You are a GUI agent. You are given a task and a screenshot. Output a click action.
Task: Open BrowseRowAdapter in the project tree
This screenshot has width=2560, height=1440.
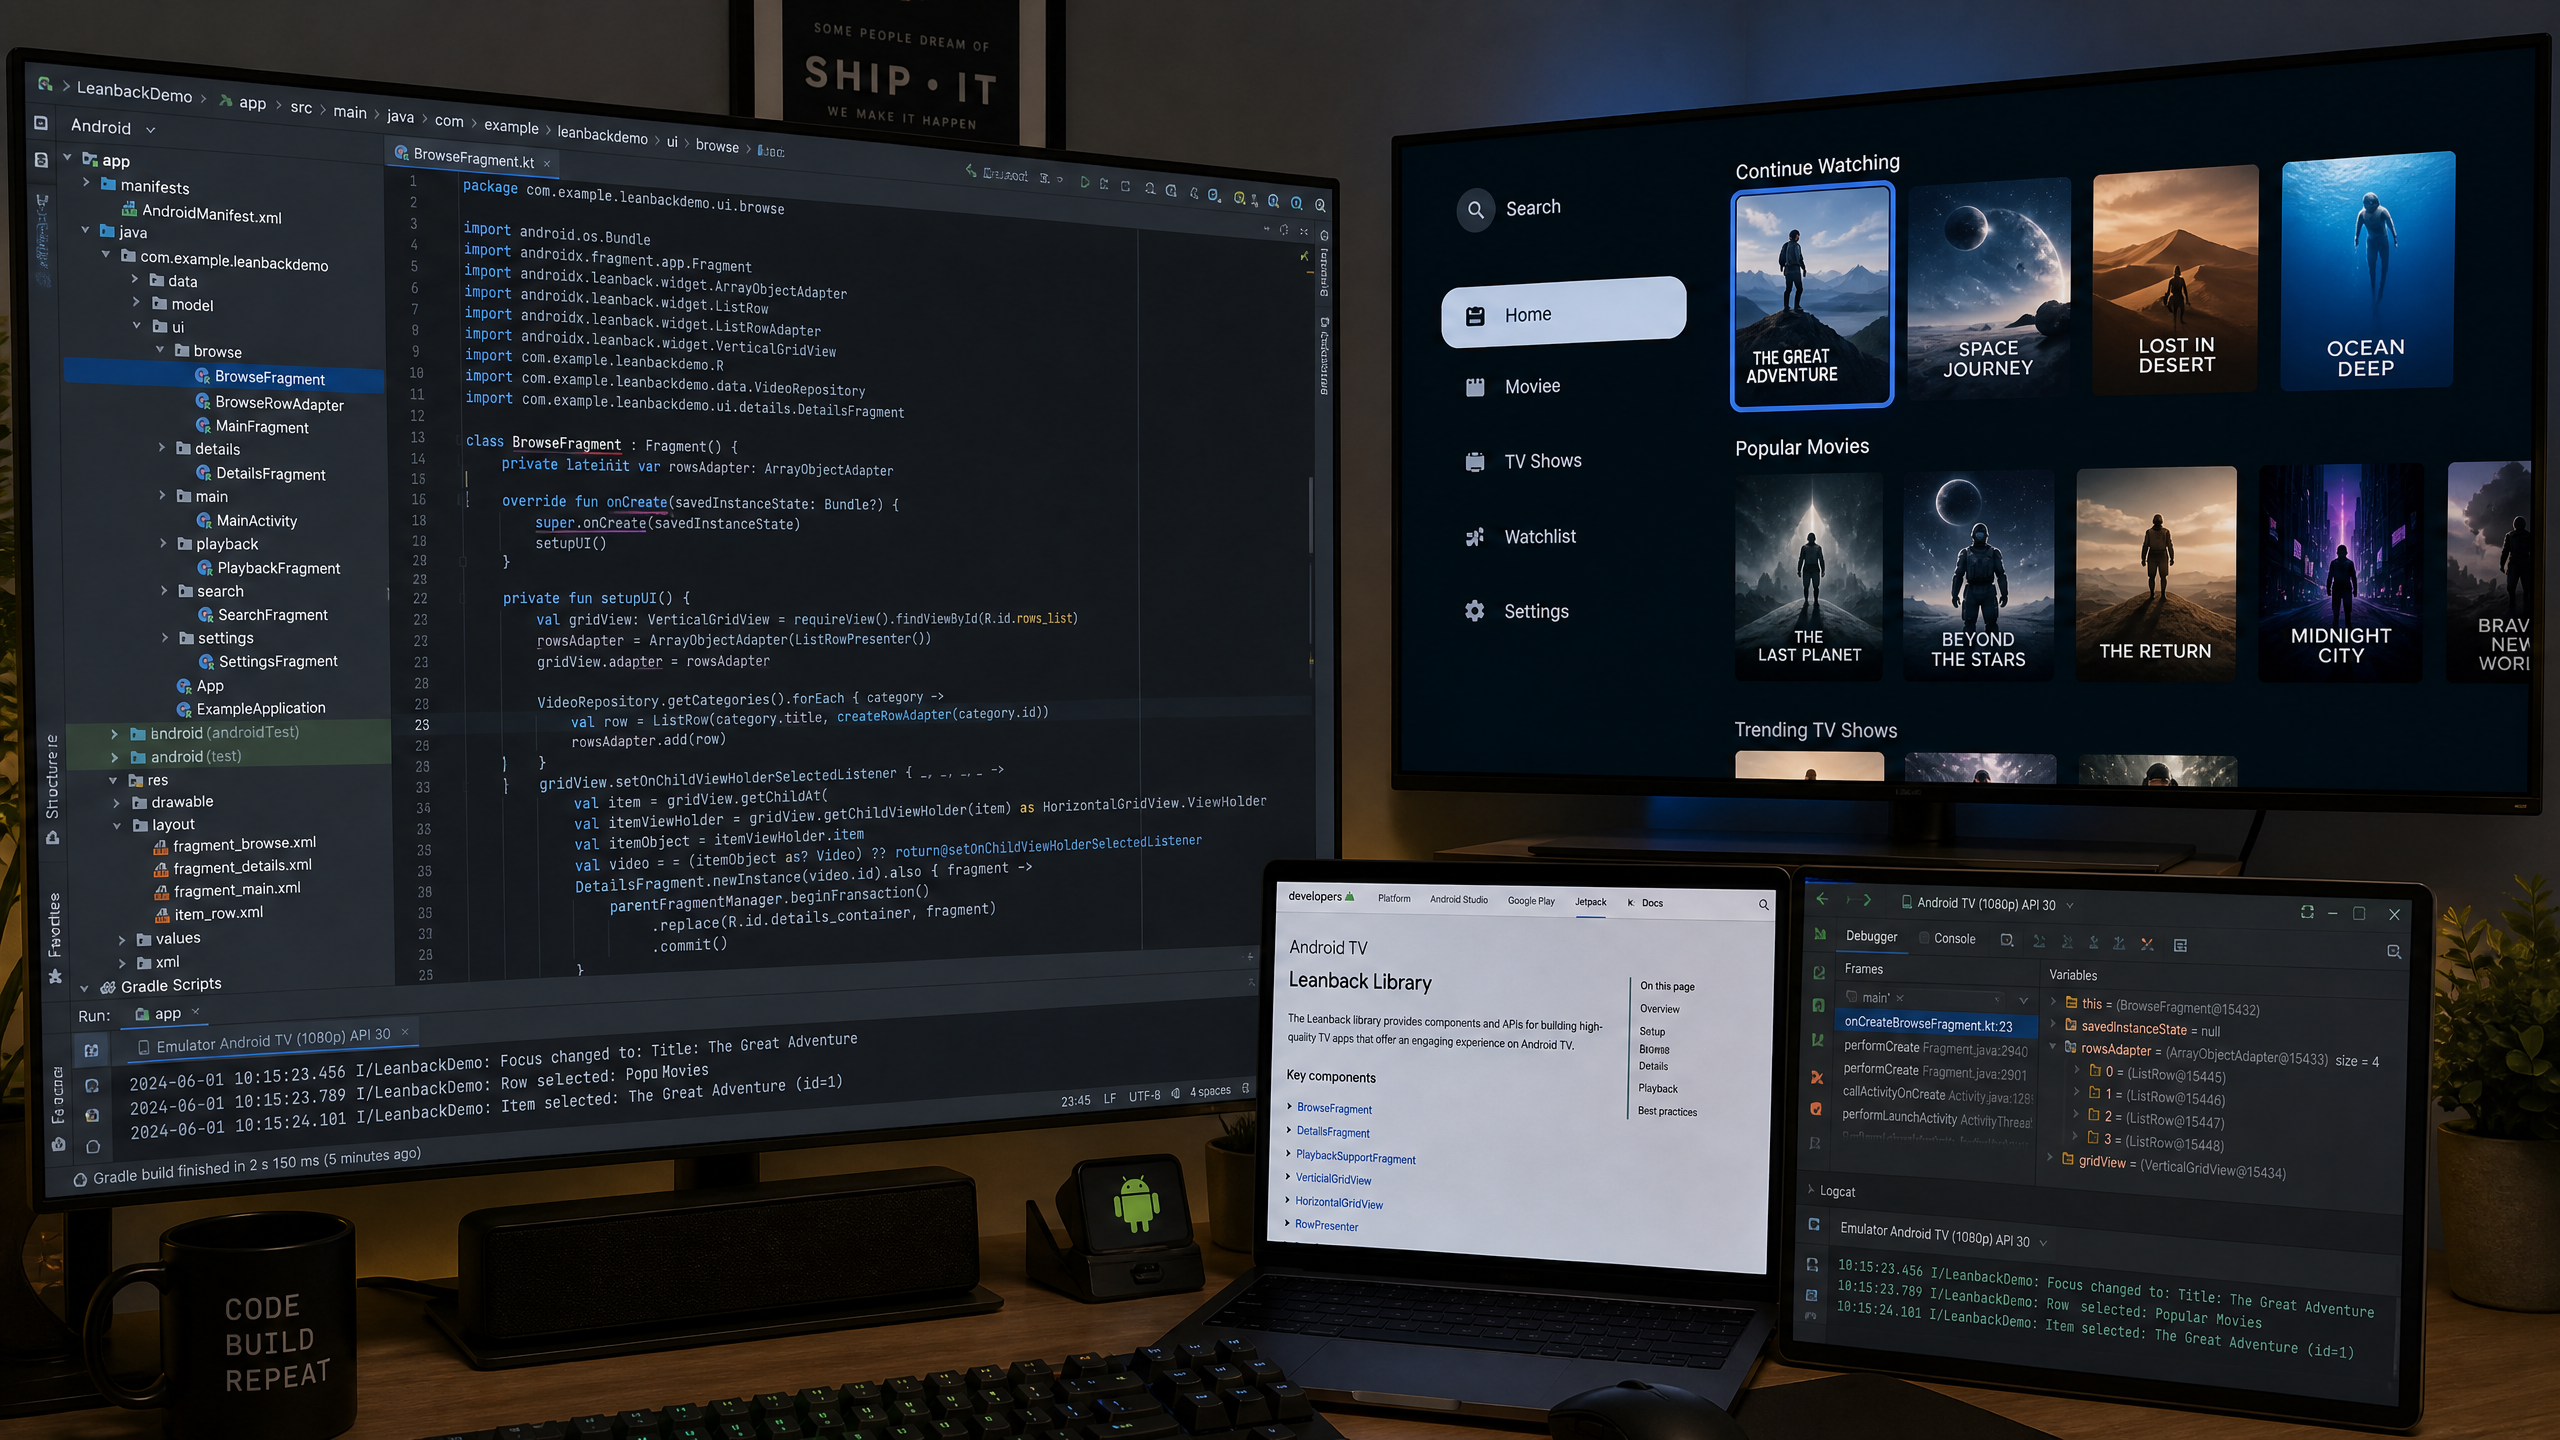(269, 403)
